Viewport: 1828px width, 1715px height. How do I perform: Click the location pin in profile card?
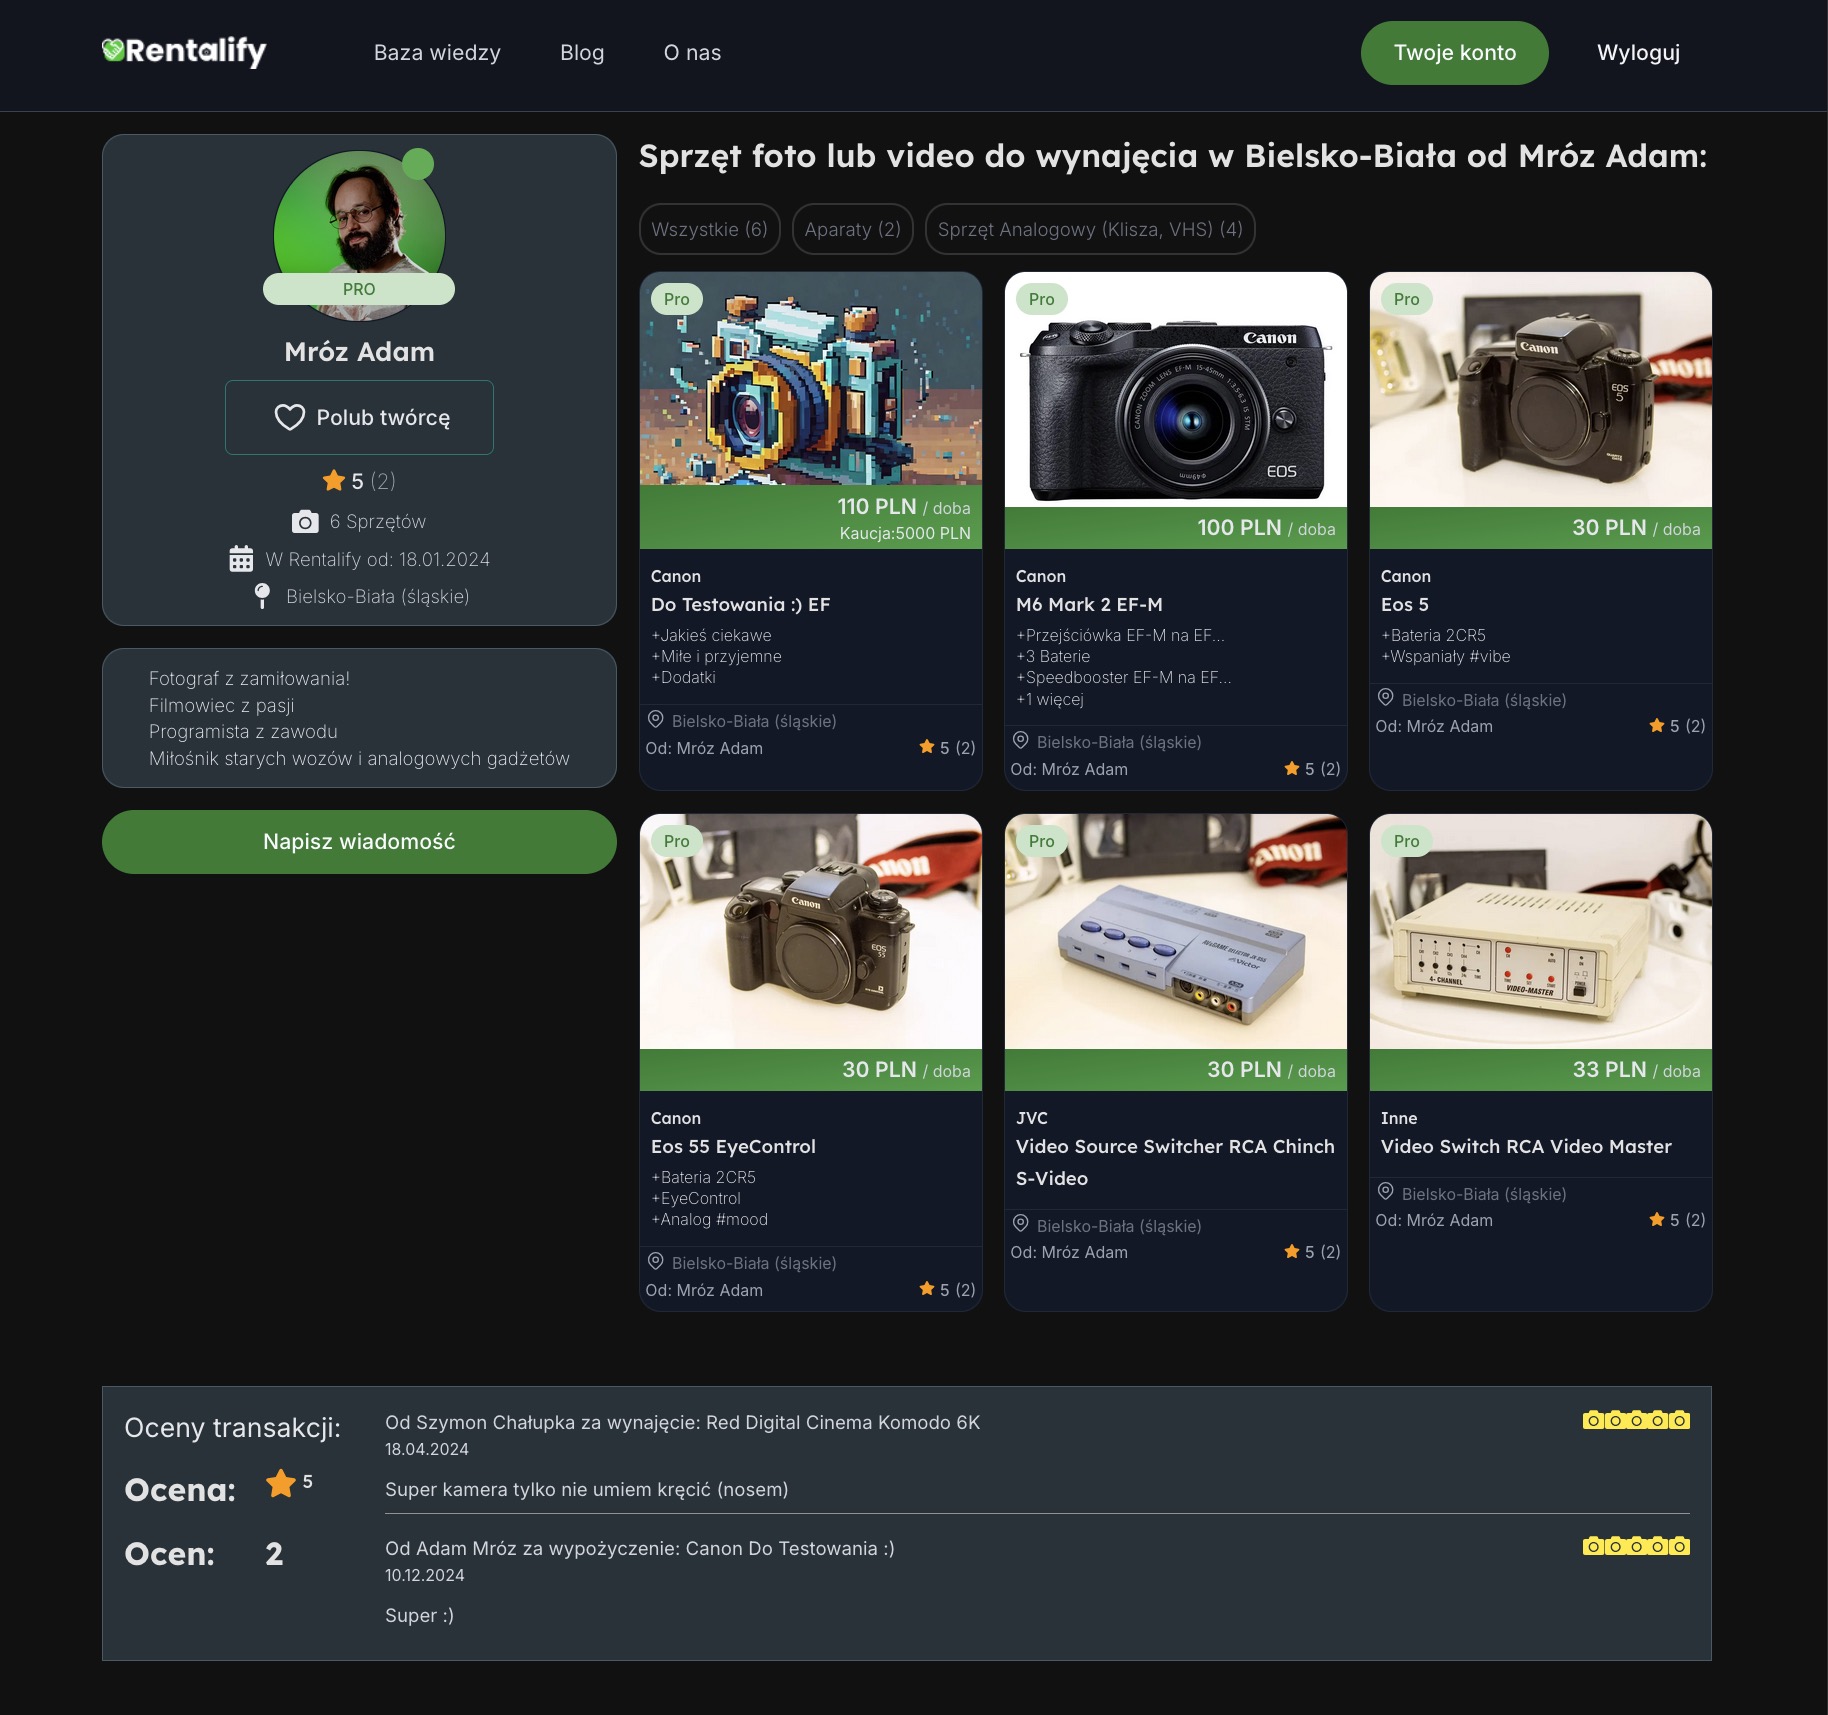click(262, 596)
